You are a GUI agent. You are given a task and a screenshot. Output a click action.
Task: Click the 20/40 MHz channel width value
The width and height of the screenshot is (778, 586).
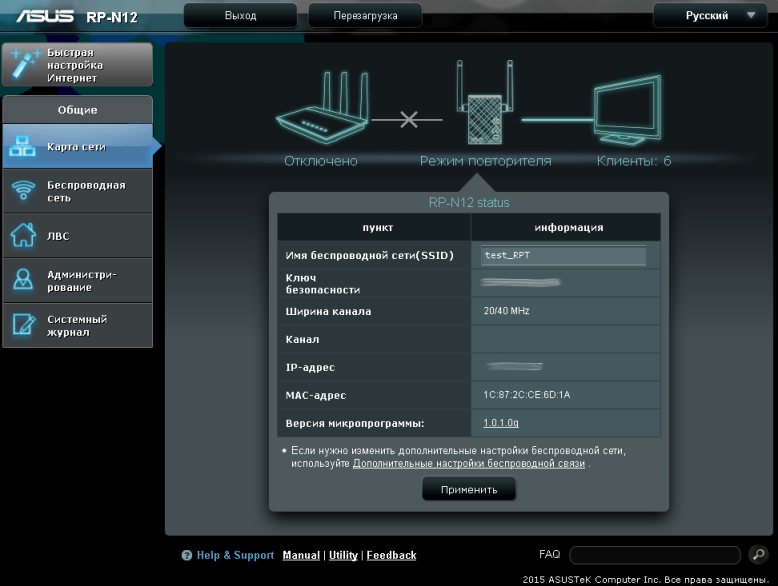506,311
